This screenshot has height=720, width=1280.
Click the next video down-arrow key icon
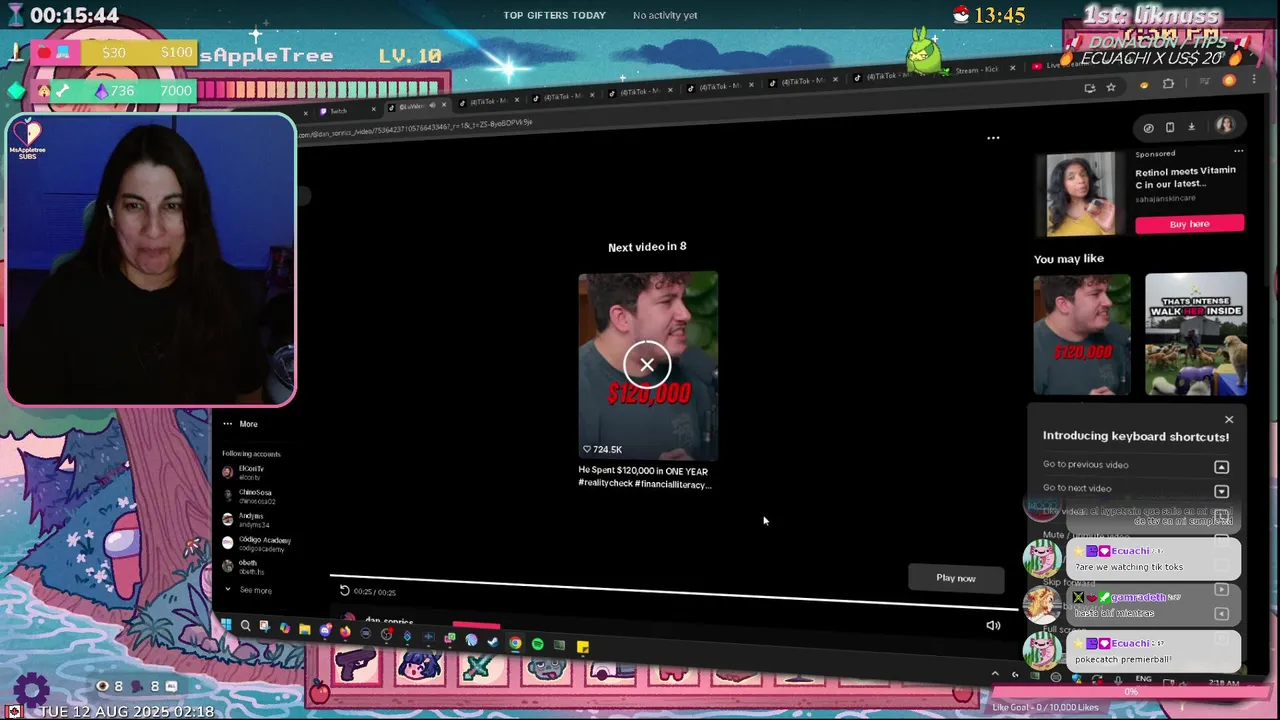tap(1221, 491)
